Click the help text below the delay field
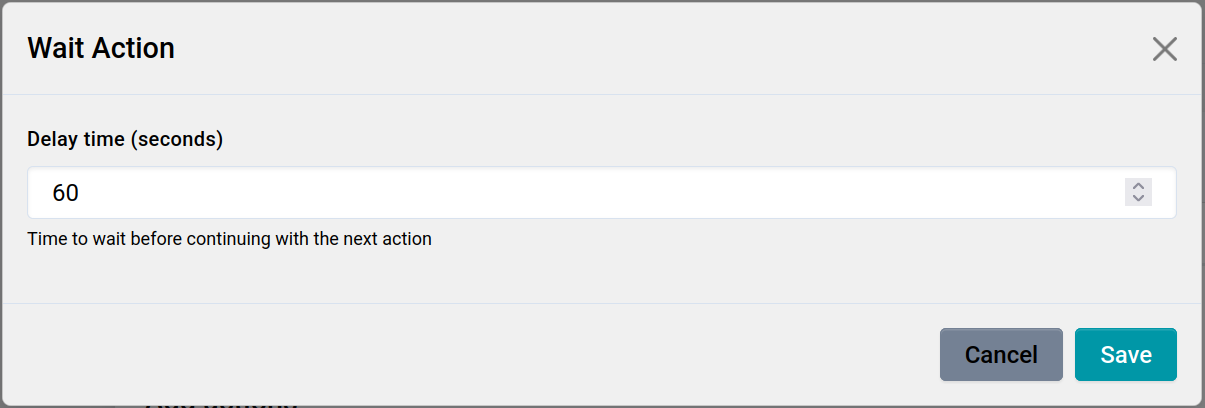Viewport: 1205px width, 408px height. click(229, 240)
